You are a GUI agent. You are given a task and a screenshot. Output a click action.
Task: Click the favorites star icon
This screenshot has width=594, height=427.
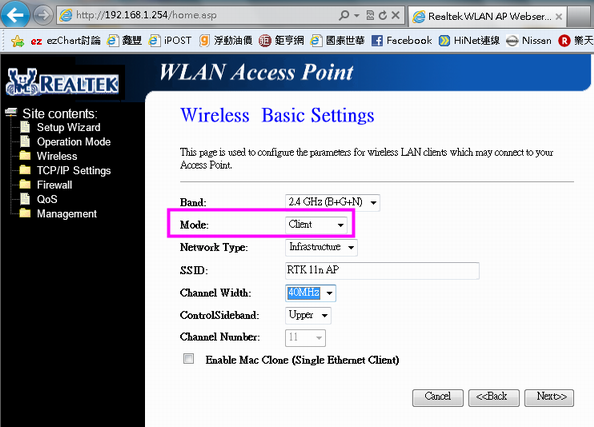point(17,41)
